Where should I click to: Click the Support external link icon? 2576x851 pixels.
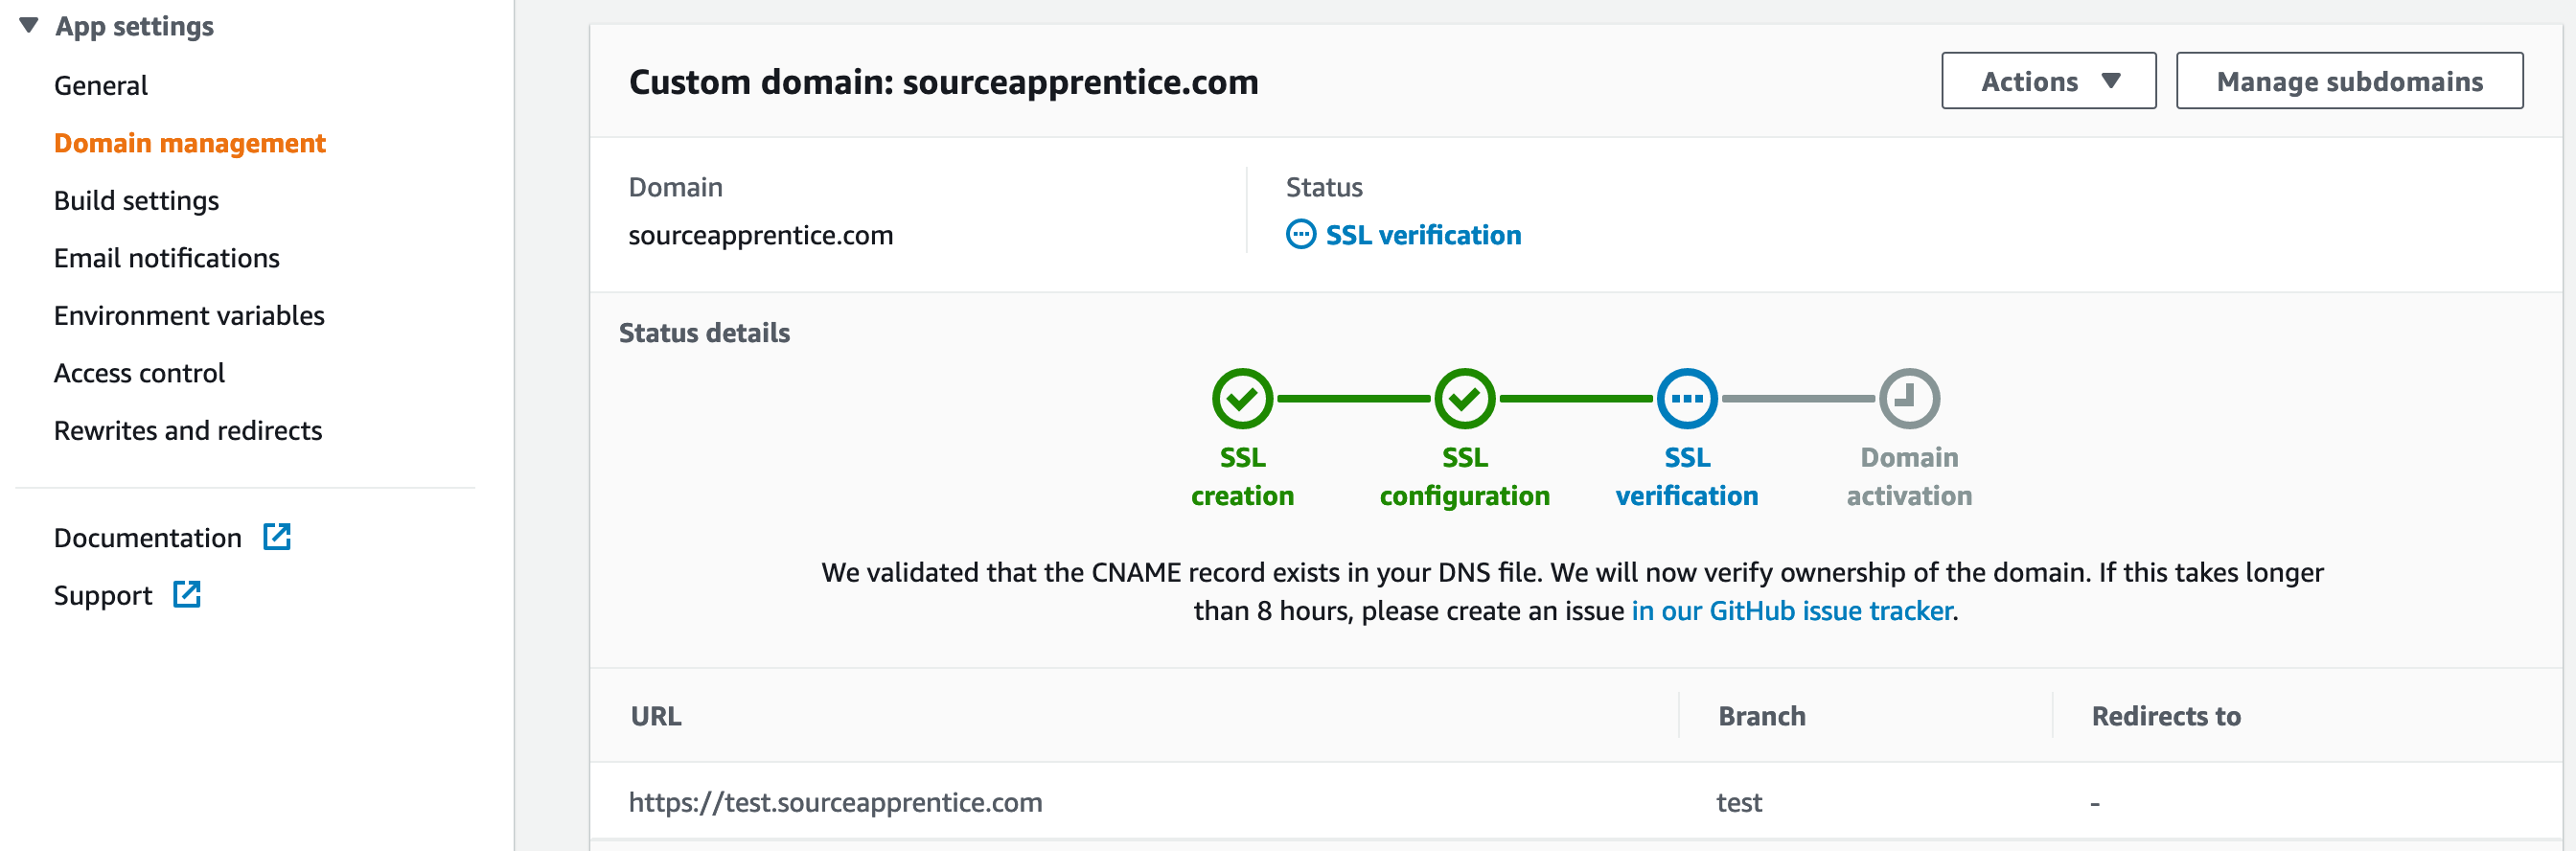(x=187, y=594)
